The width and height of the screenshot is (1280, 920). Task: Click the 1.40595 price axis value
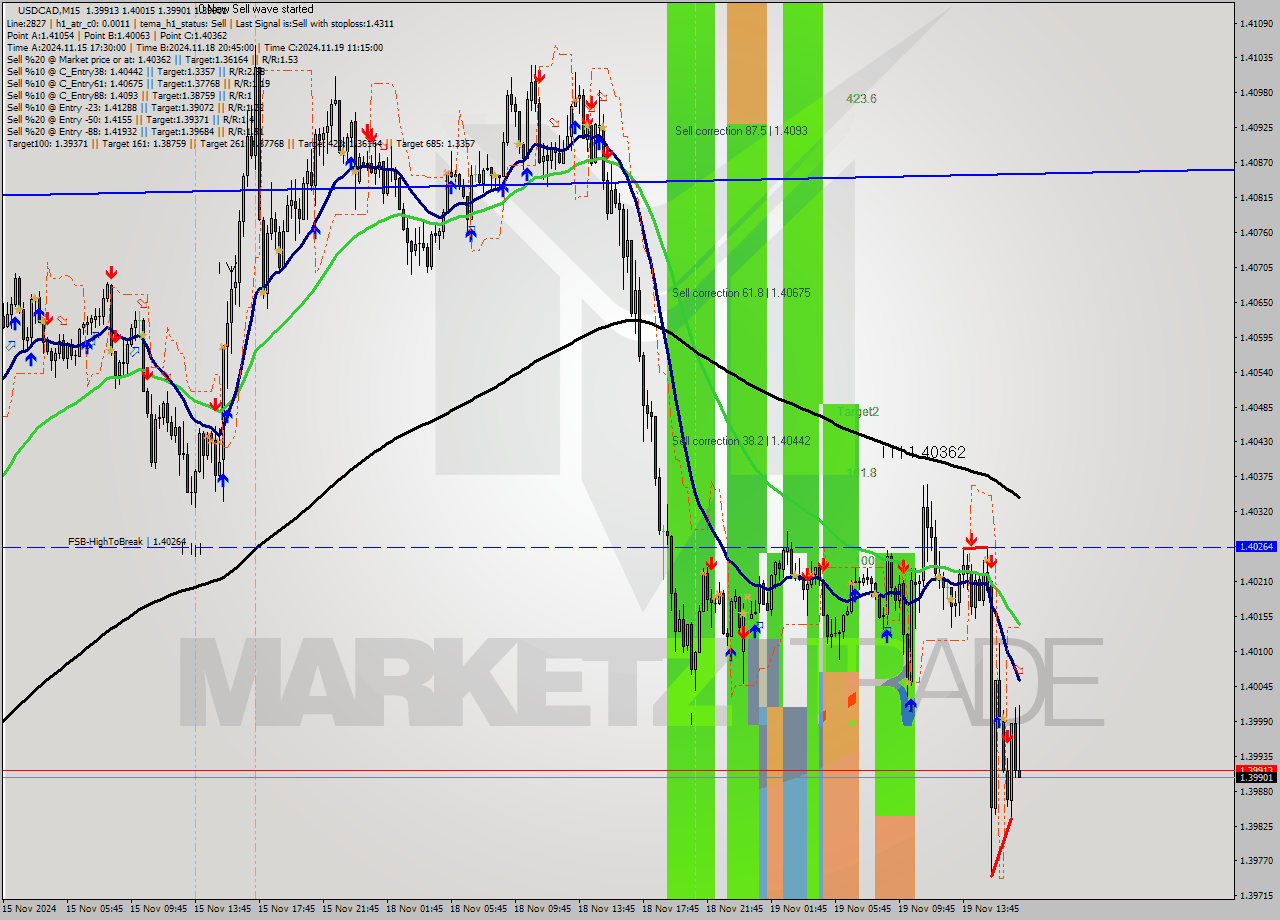[x=1255, y=338]
